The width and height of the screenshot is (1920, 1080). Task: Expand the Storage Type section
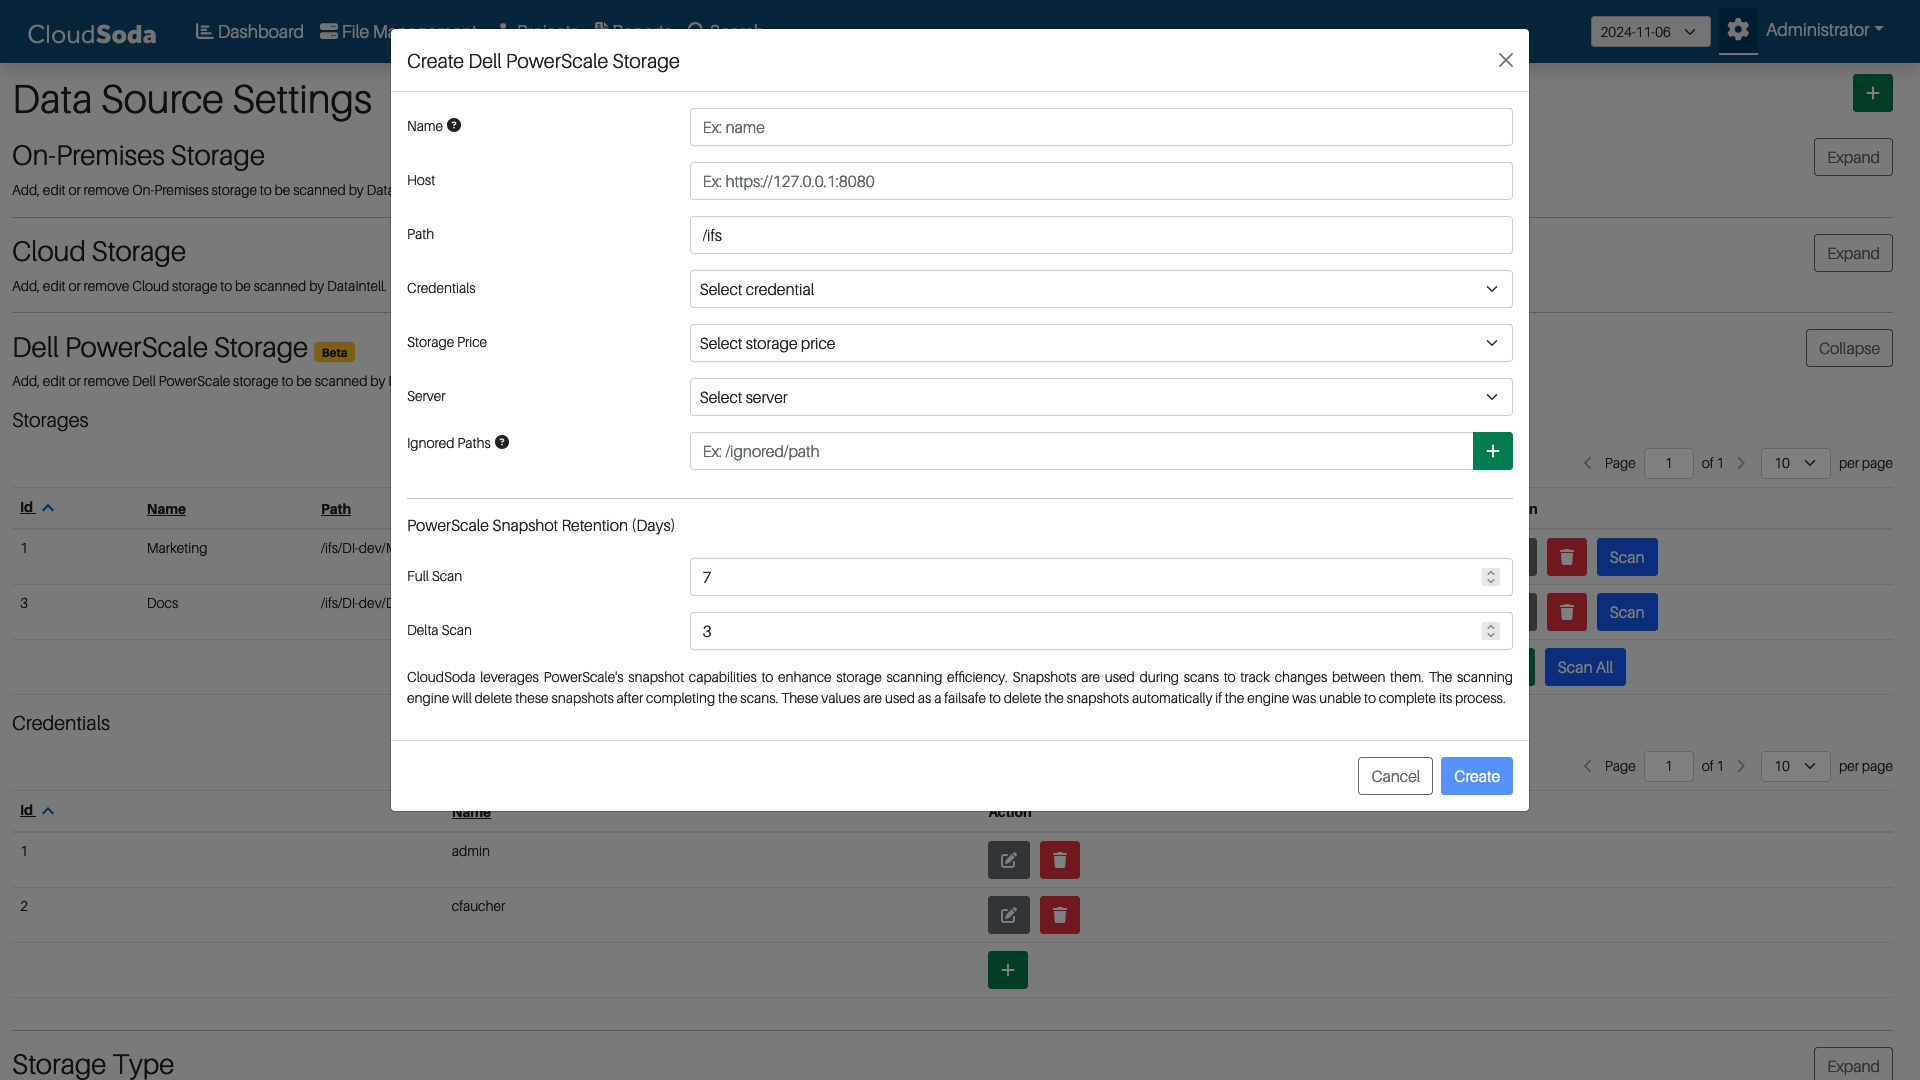[1853, 1065]
